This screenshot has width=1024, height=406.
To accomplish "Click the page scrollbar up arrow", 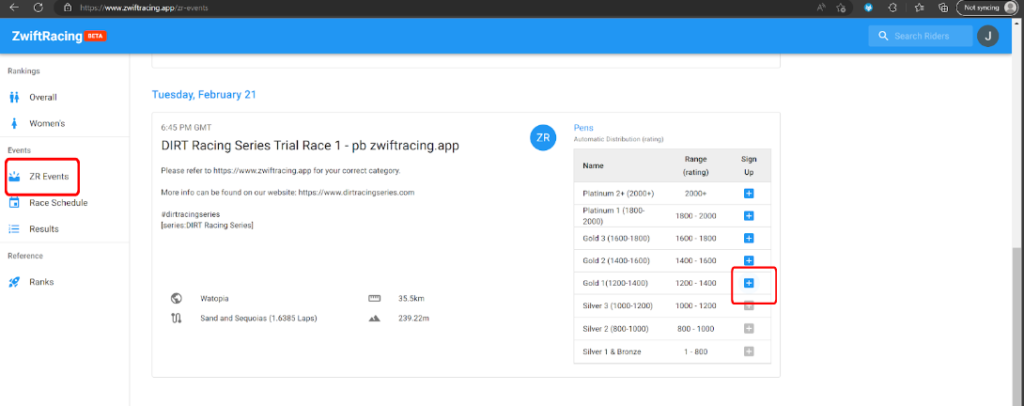I will [1018, 22].
